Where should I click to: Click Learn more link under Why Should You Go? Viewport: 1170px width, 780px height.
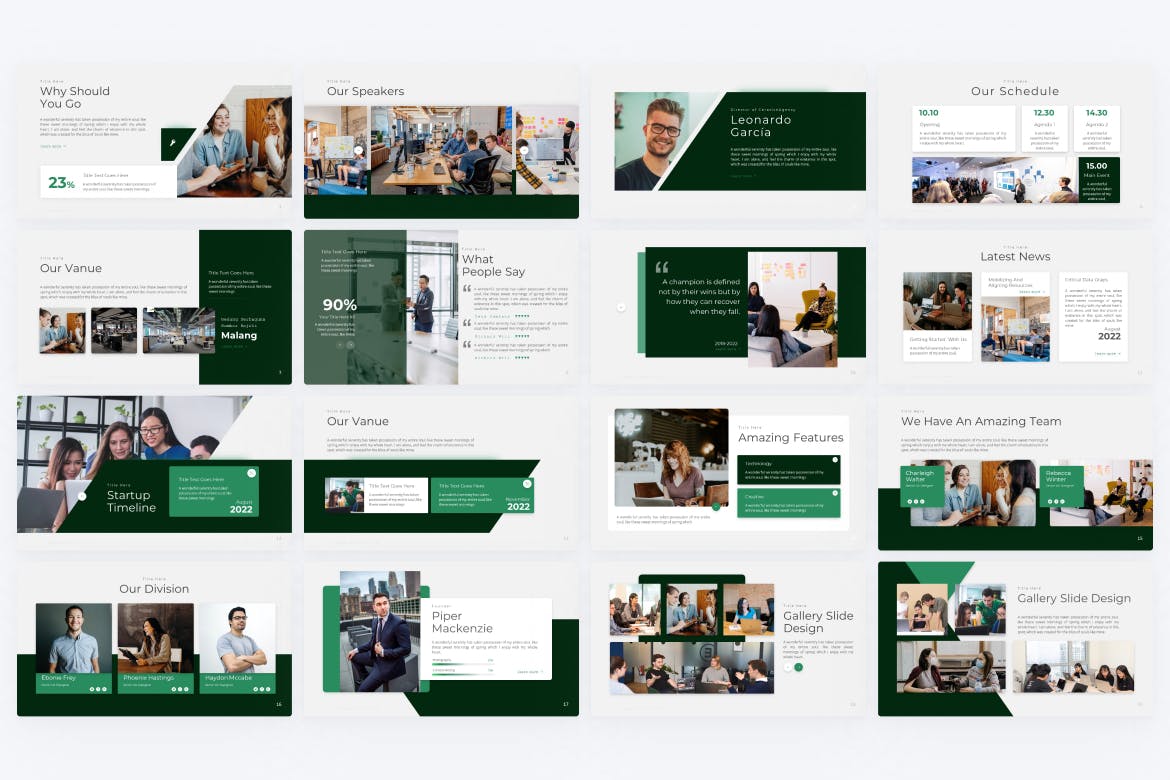[x=52, y=146]
